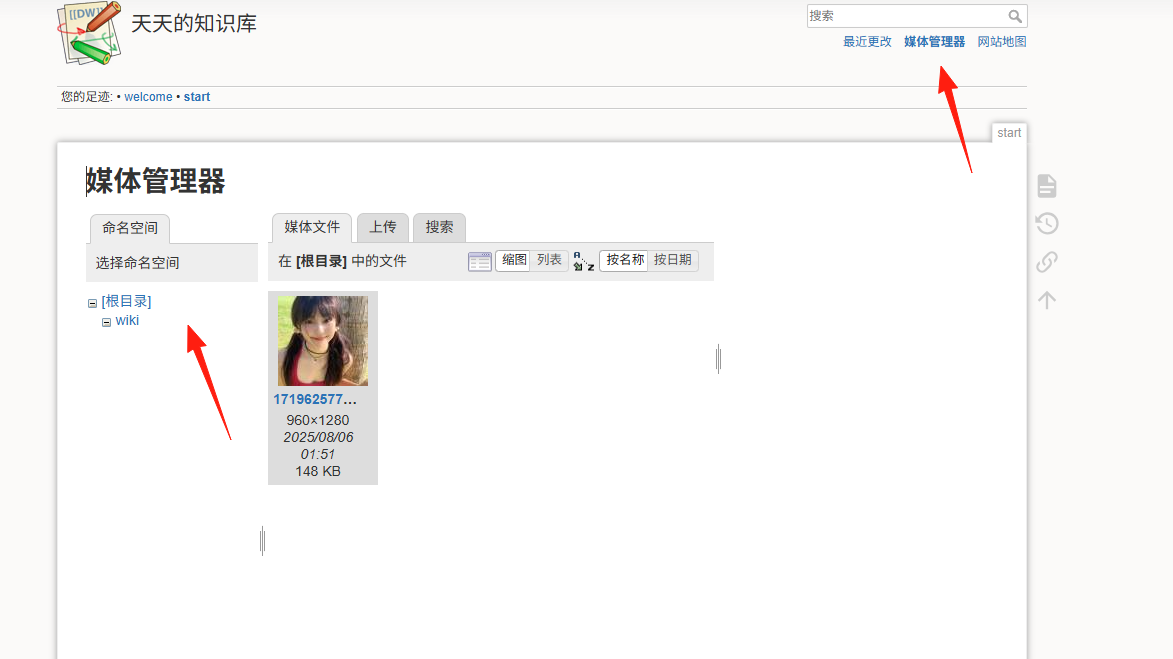Select the 根目录 namespace
Image resolution: width=1173 pixels, height=659 pixels.
126,301
